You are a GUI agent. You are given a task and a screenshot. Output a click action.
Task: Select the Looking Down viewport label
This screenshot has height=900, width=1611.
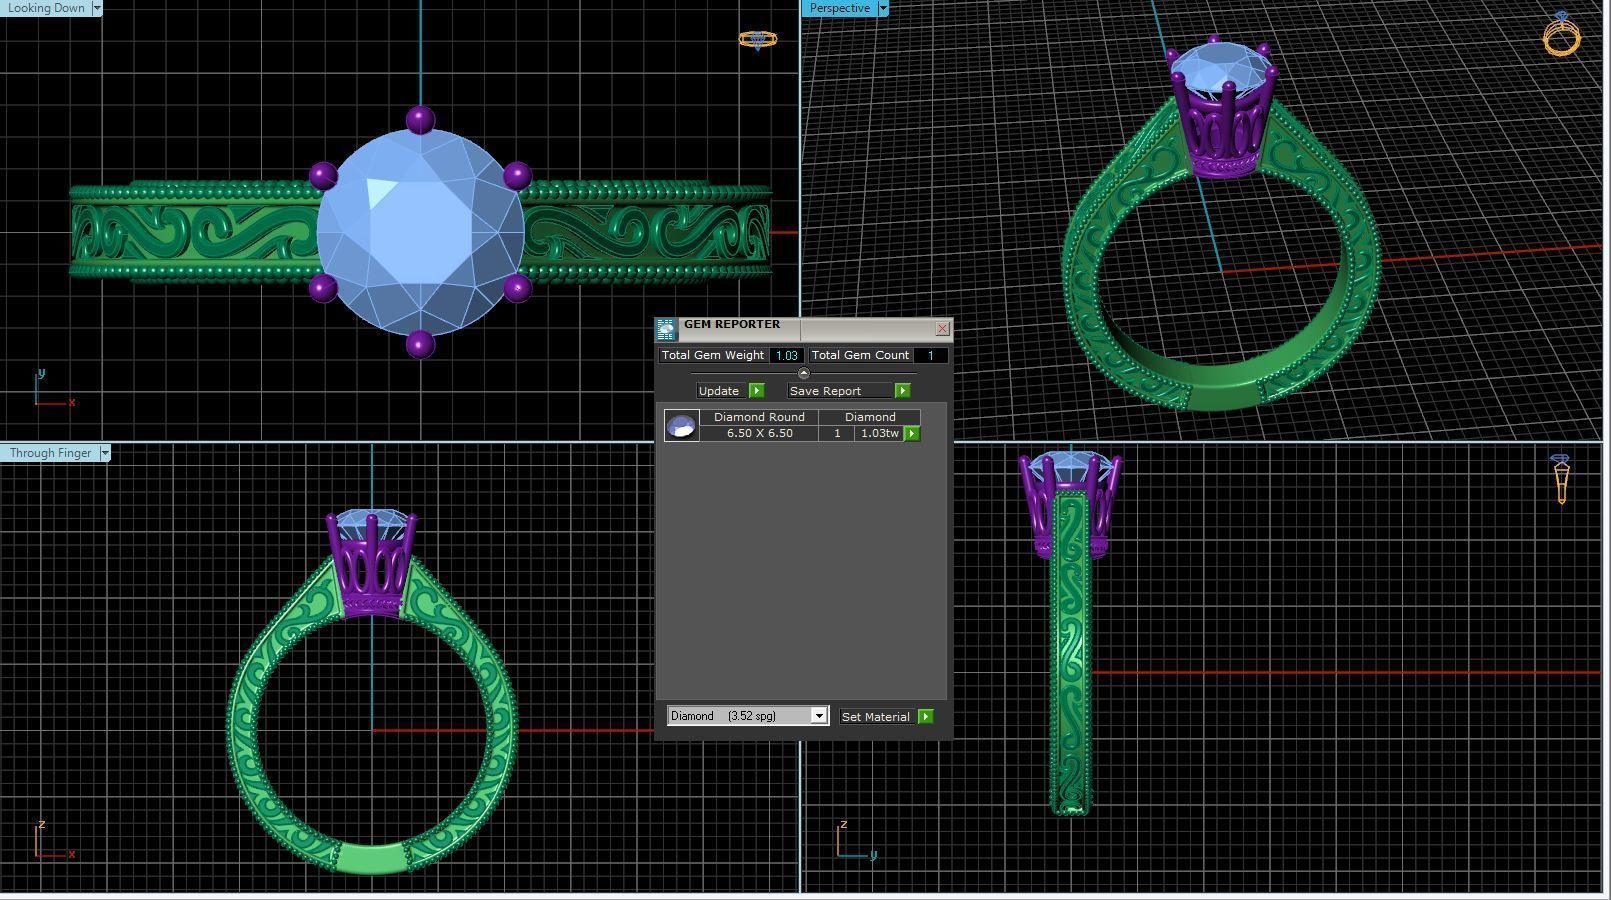tap(46, 8)
